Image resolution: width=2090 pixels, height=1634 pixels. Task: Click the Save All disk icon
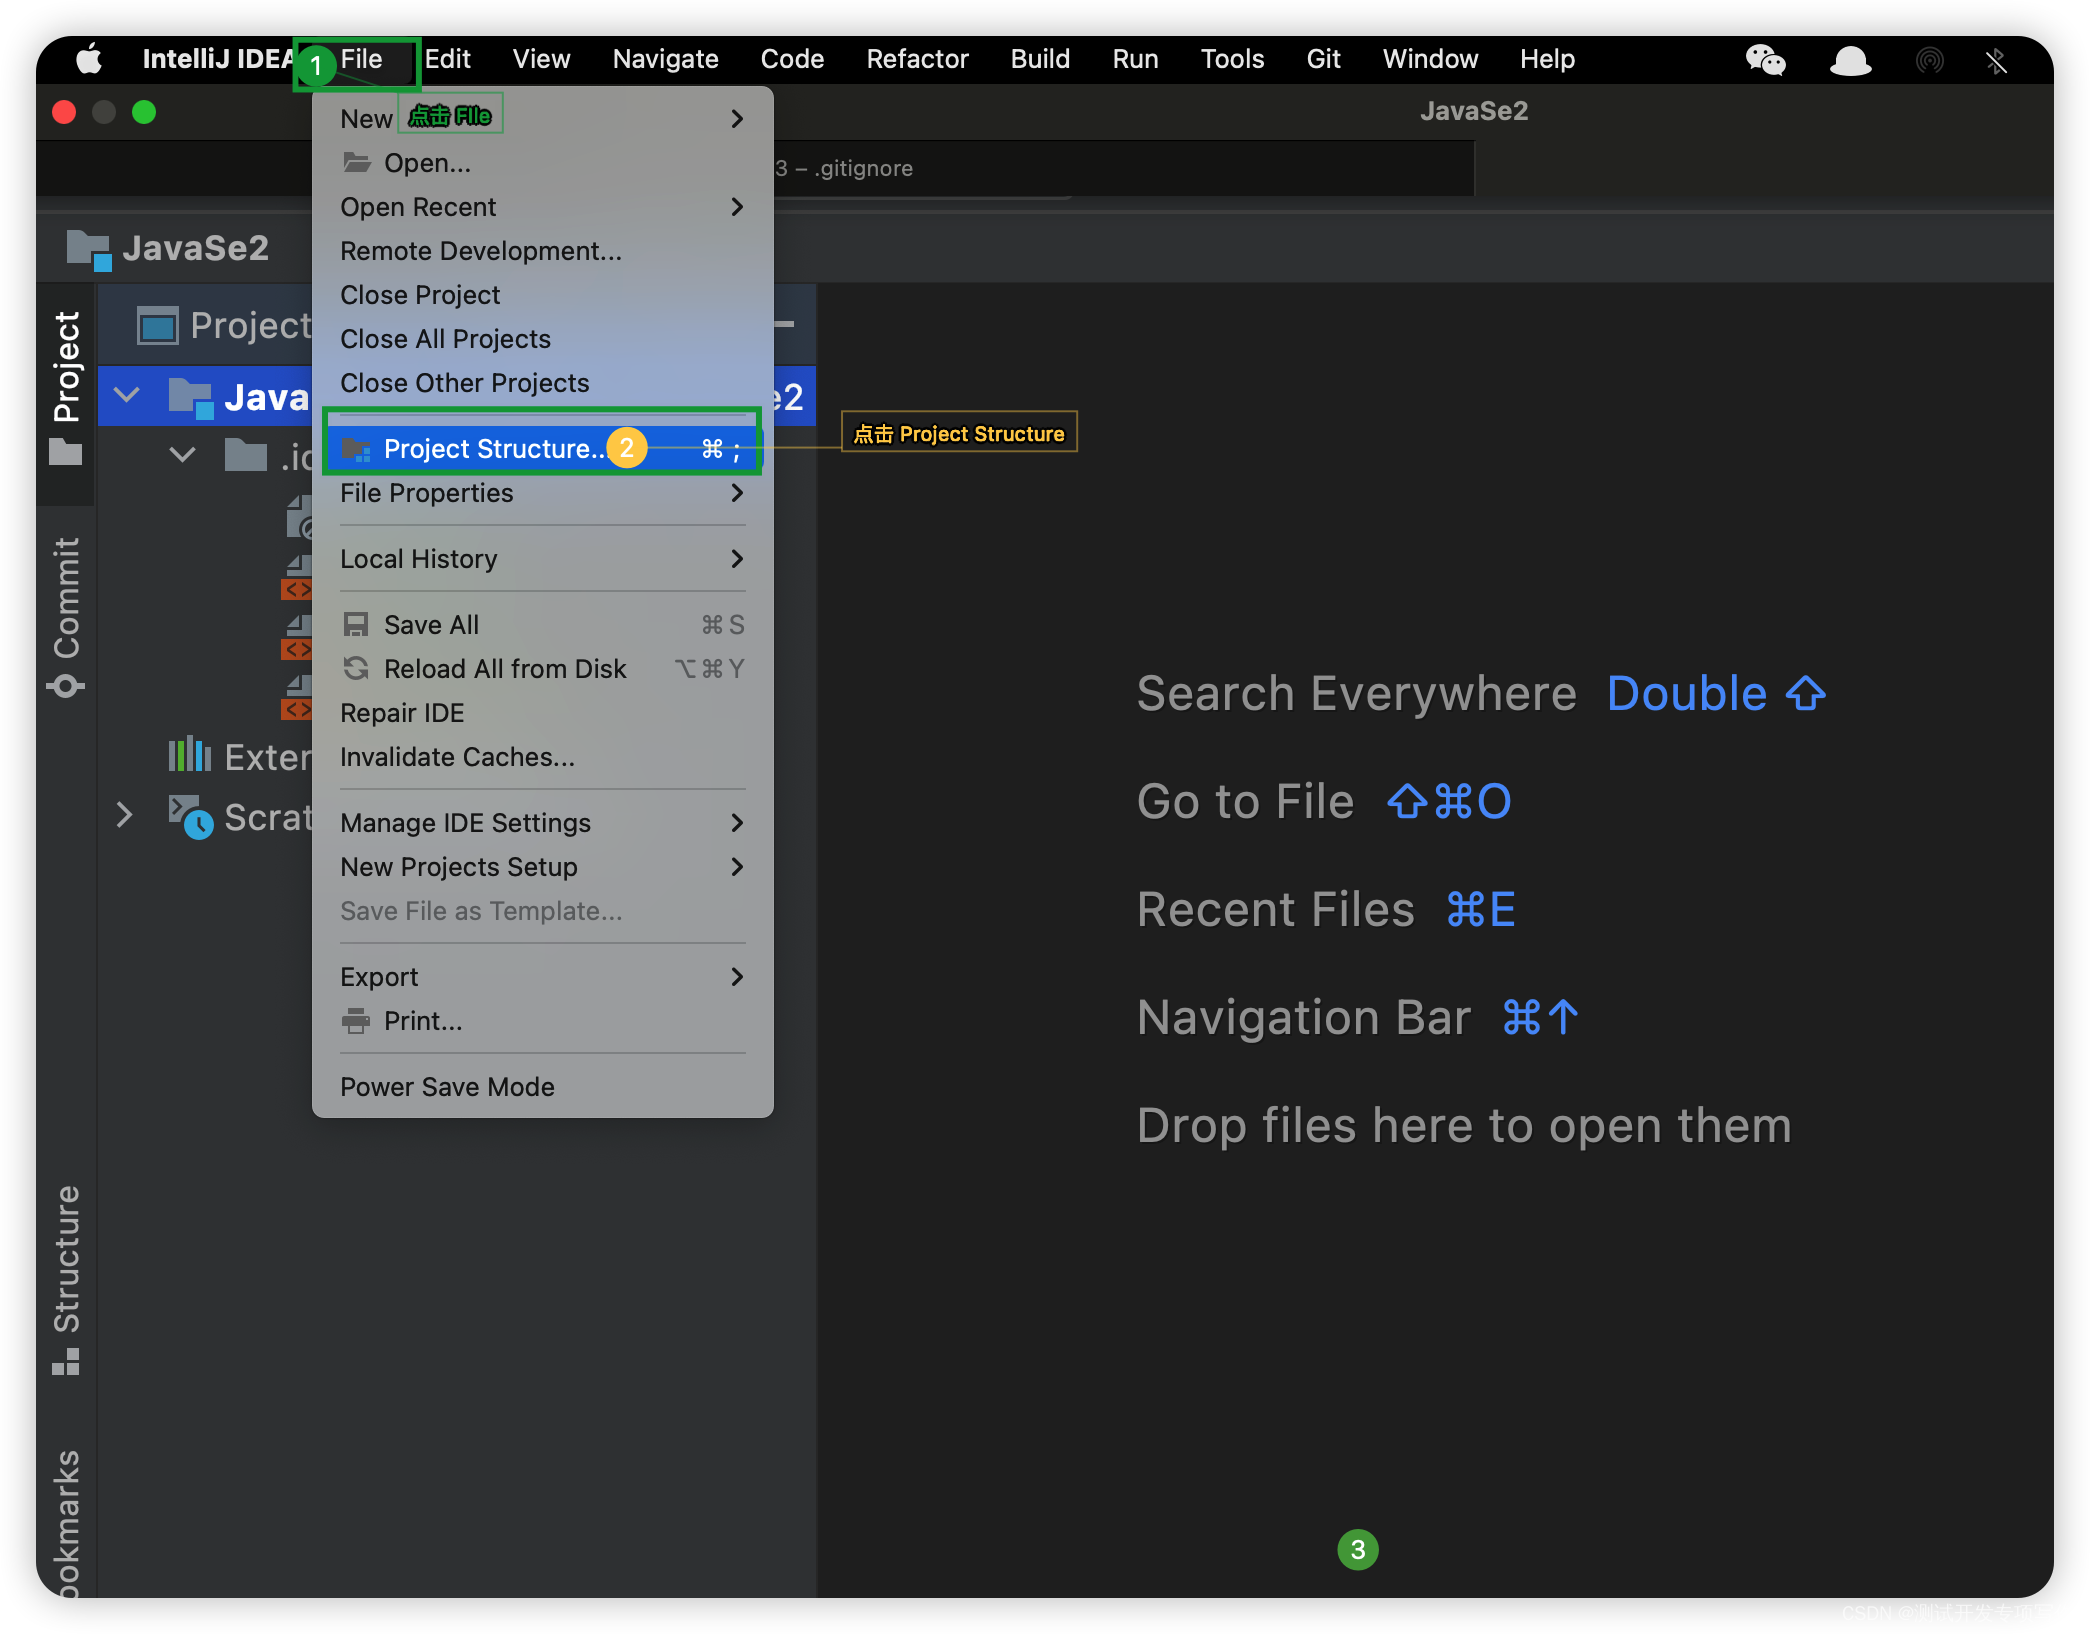tap(356, 625)
